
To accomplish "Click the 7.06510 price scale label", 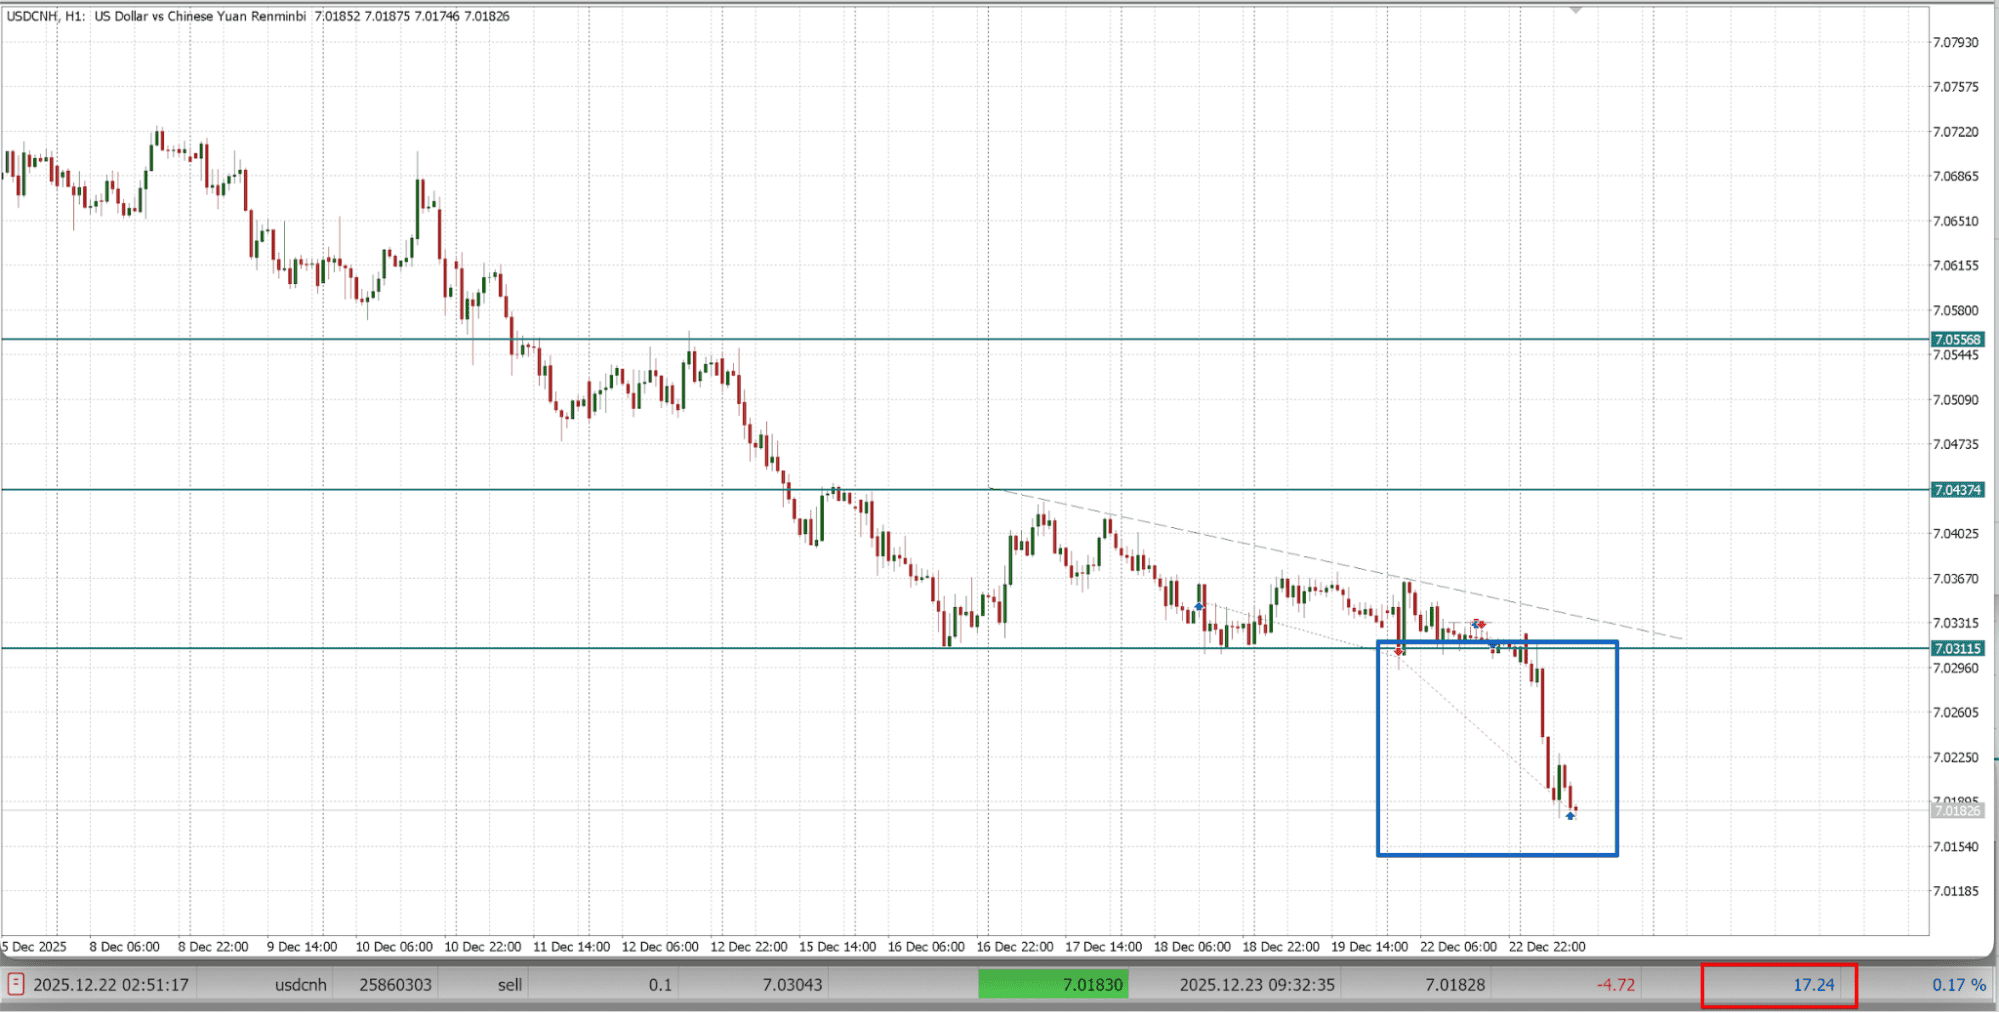I will click(1955, 221).
